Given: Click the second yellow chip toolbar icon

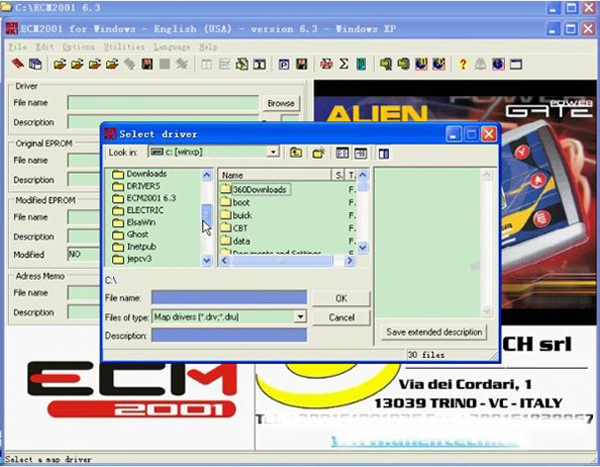Looking at the screenshot, I should click(x=403, y=64).
